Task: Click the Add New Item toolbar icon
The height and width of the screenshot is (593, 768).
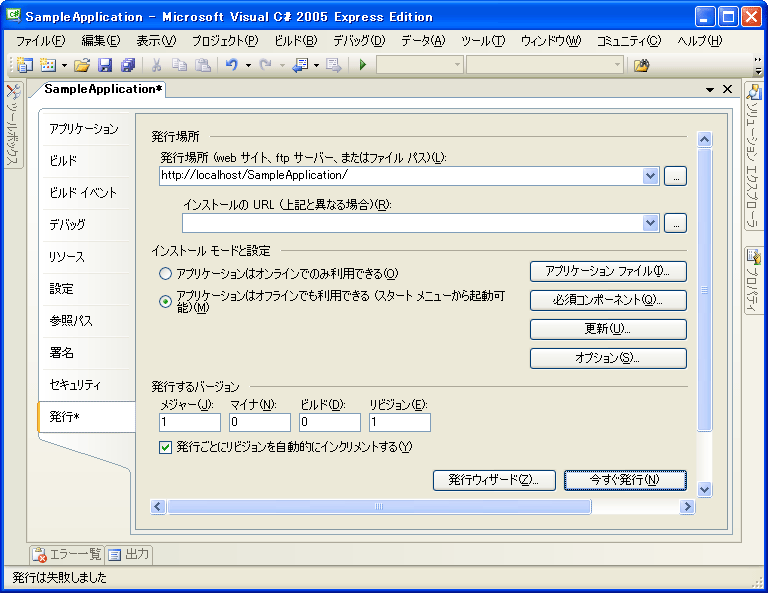Action: coord(48,65)
